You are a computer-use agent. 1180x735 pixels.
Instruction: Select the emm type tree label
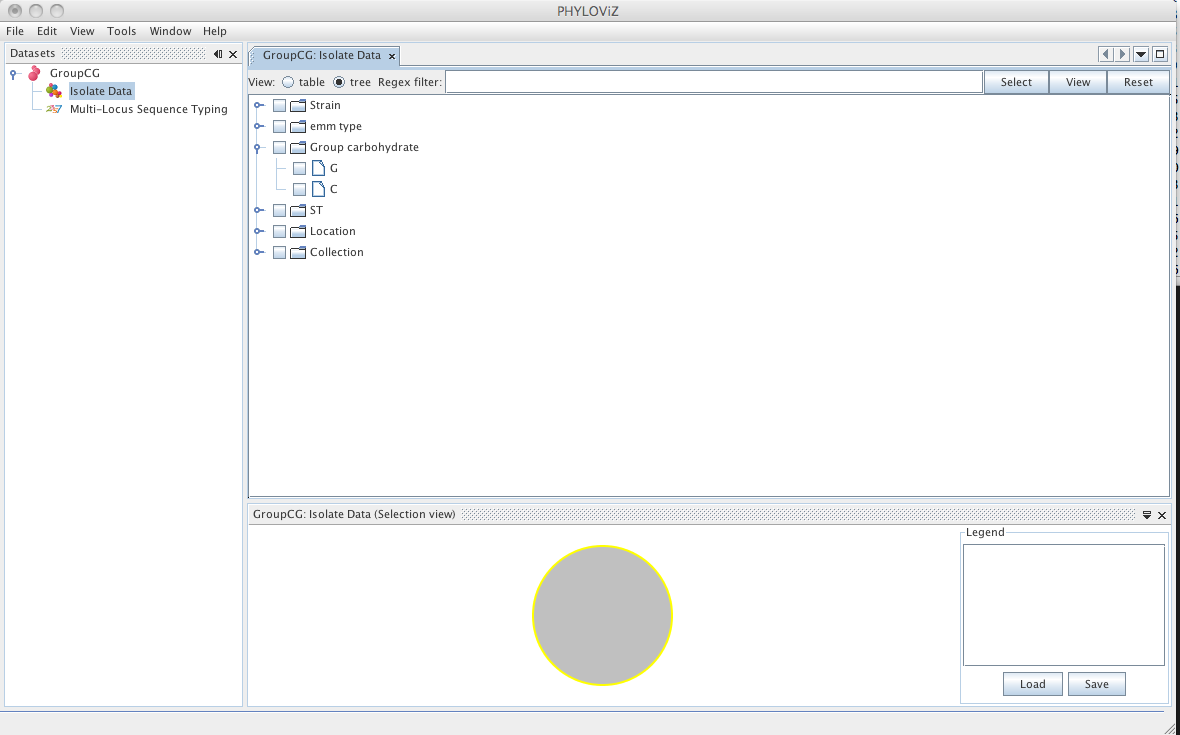pos(336,126)
